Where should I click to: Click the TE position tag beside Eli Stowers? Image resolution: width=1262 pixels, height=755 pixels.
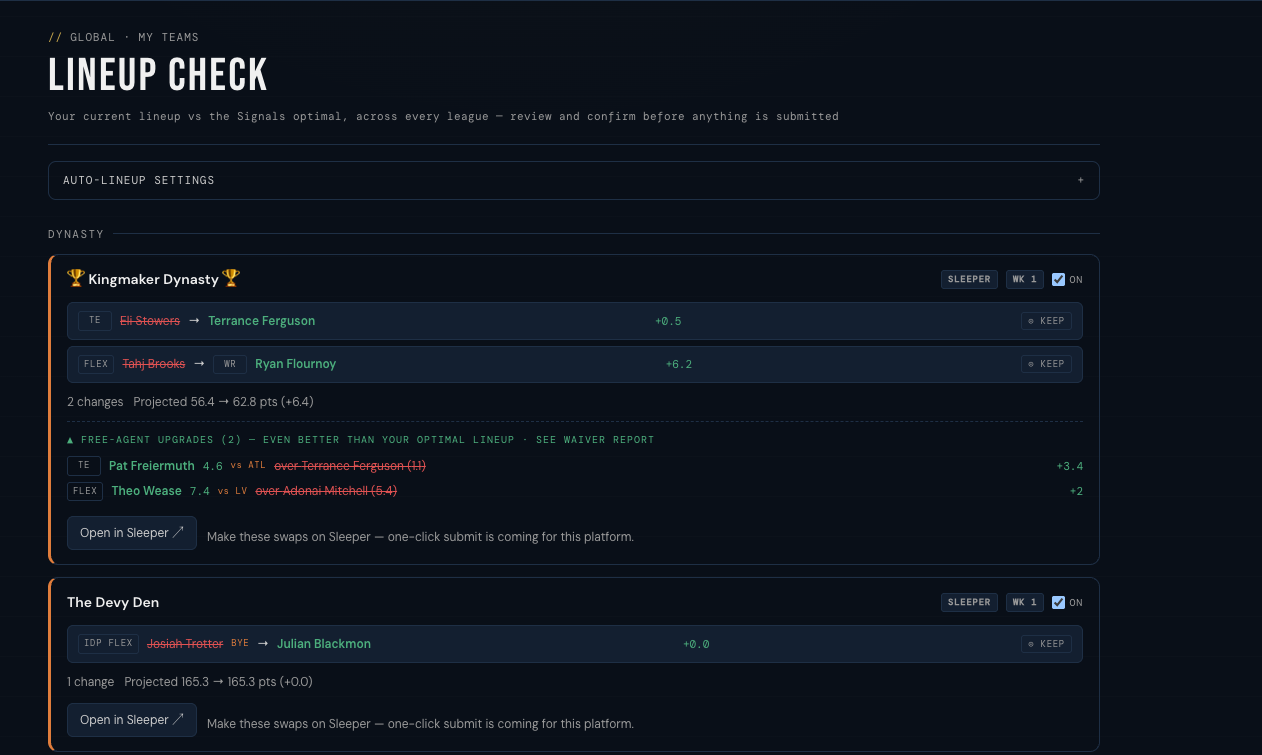[x=95, y=321]
